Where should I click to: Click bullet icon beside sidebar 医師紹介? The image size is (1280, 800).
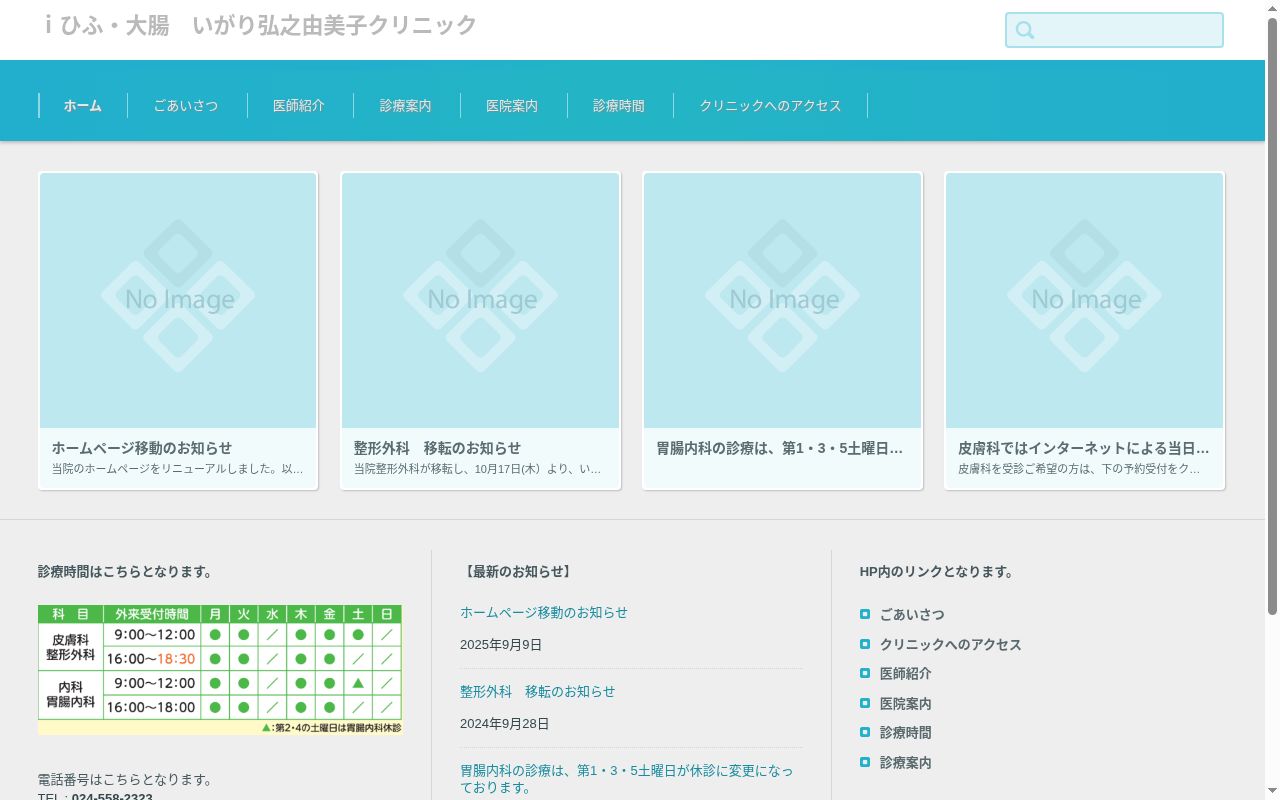[865, 673]
